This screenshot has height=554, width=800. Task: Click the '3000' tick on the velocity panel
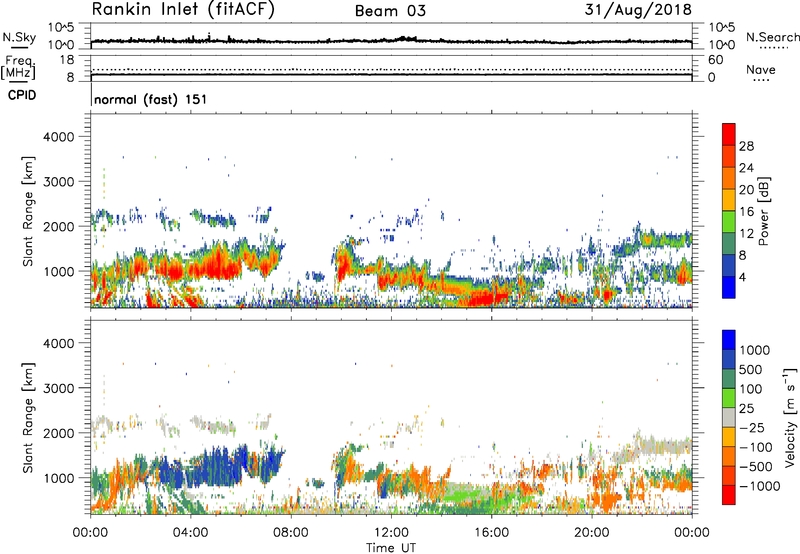[x=58, y=388]
